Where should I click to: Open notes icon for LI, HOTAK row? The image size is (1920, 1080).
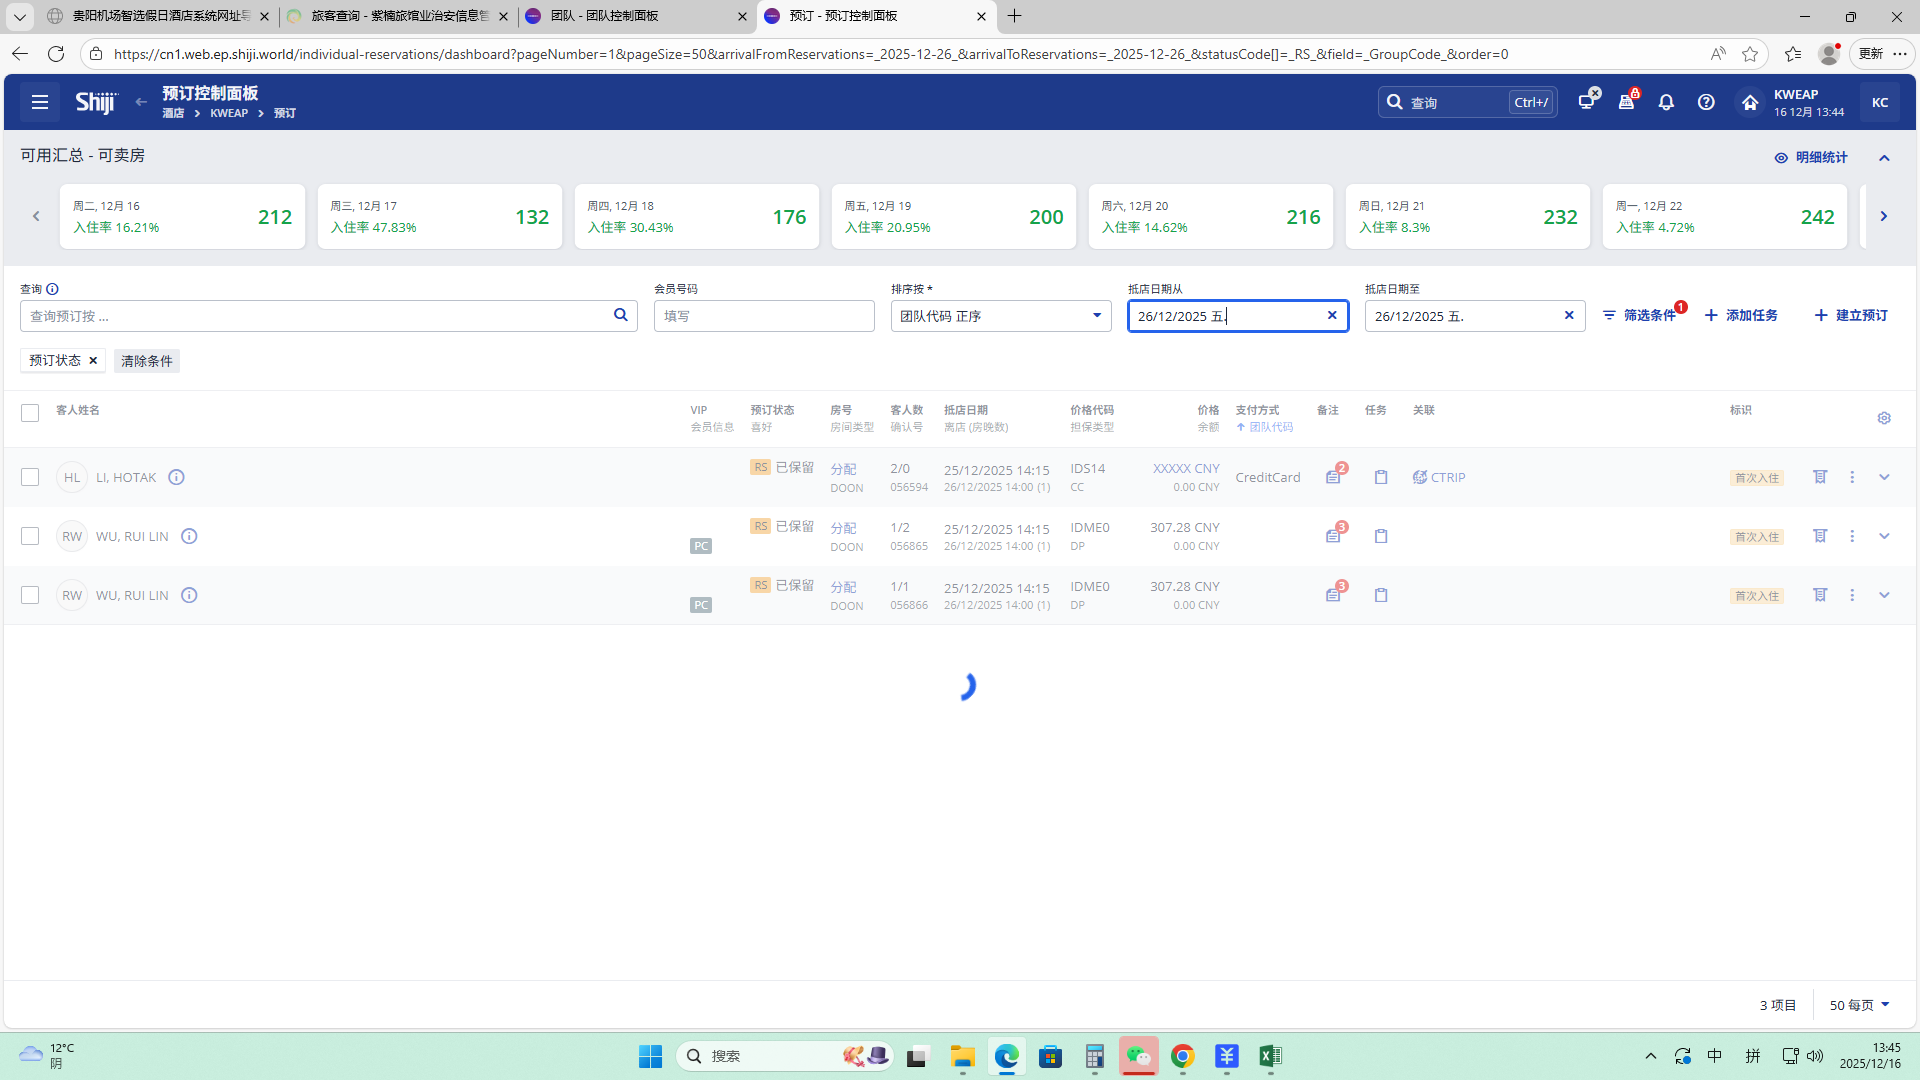tap(1334, 477)
